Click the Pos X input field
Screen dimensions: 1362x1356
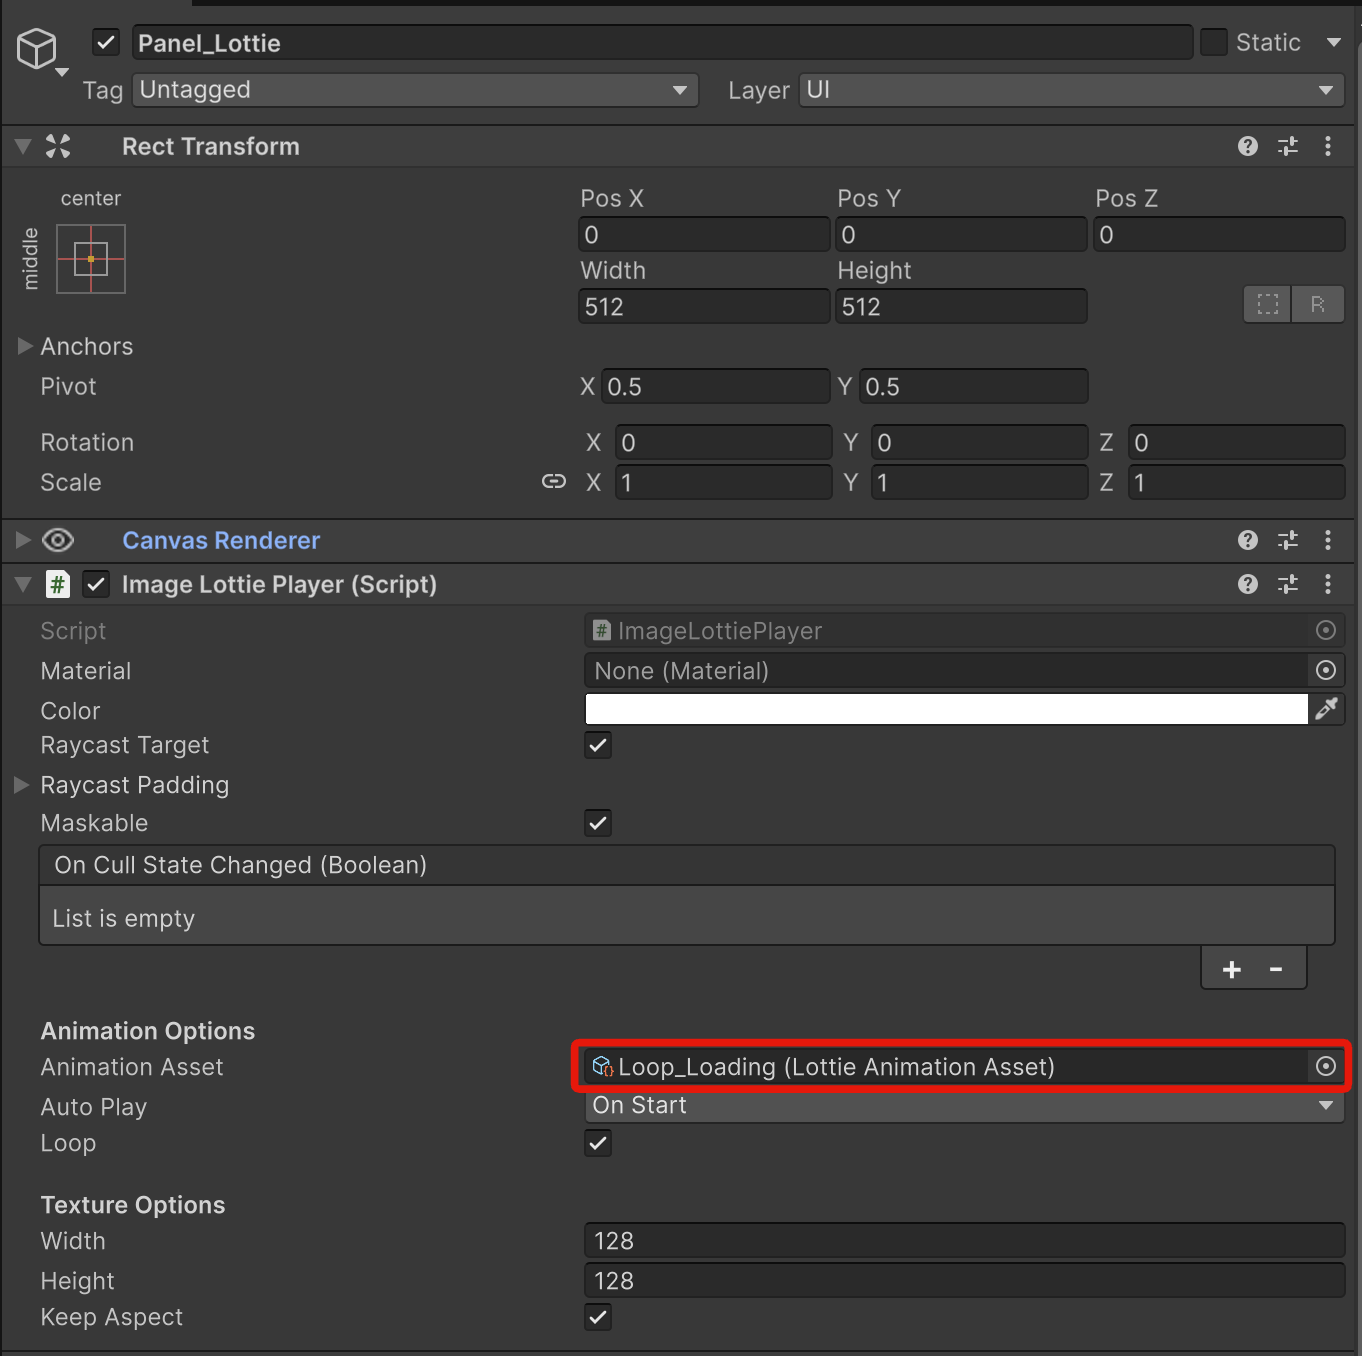704,235
